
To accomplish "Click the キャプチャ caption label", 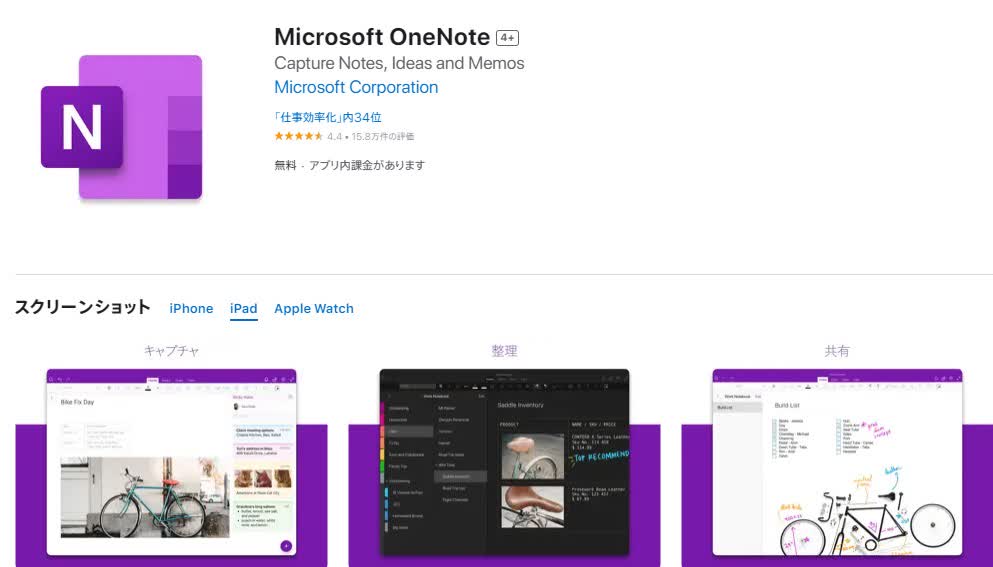I will 171,350.
